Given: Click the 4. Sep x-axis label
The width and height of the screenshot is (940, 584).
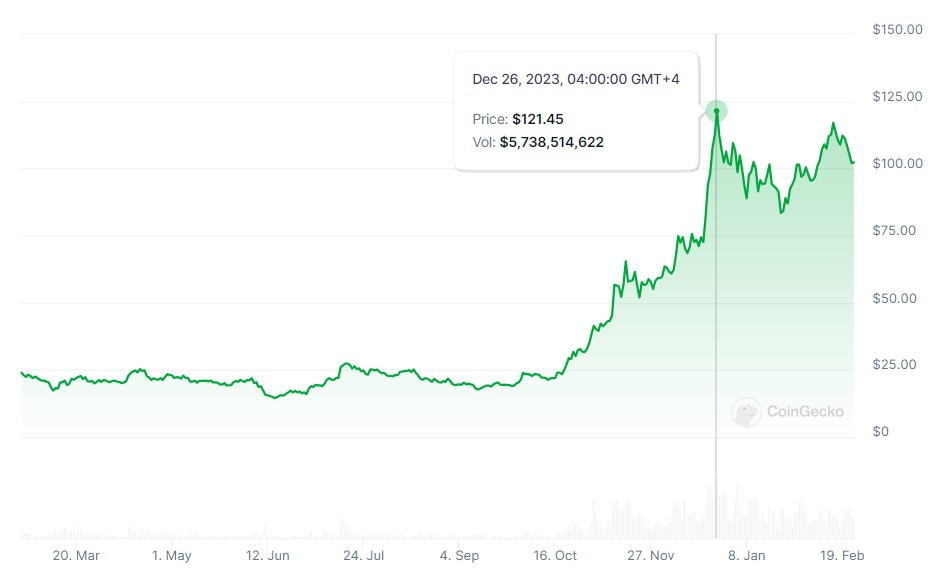Looking at the screenshot, I should coord(459,556).
